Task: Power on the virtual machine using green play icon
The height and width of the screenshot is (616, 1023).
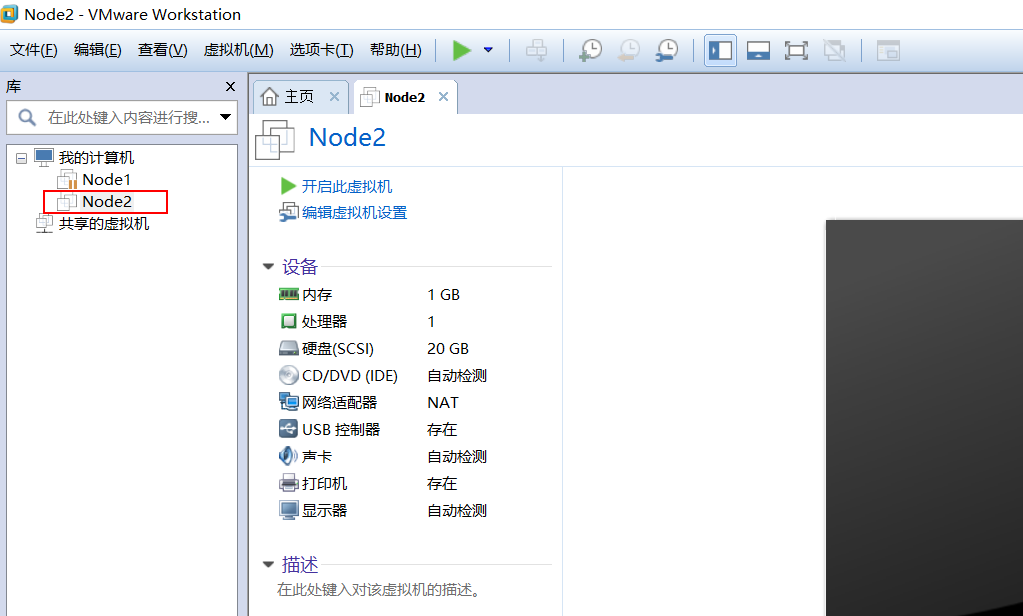Action: tap(461, 49)
